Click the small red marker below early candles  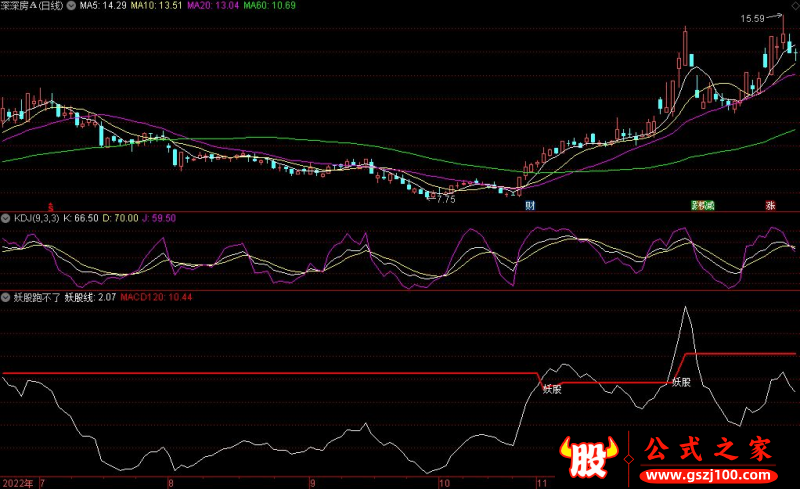(52, 206)
